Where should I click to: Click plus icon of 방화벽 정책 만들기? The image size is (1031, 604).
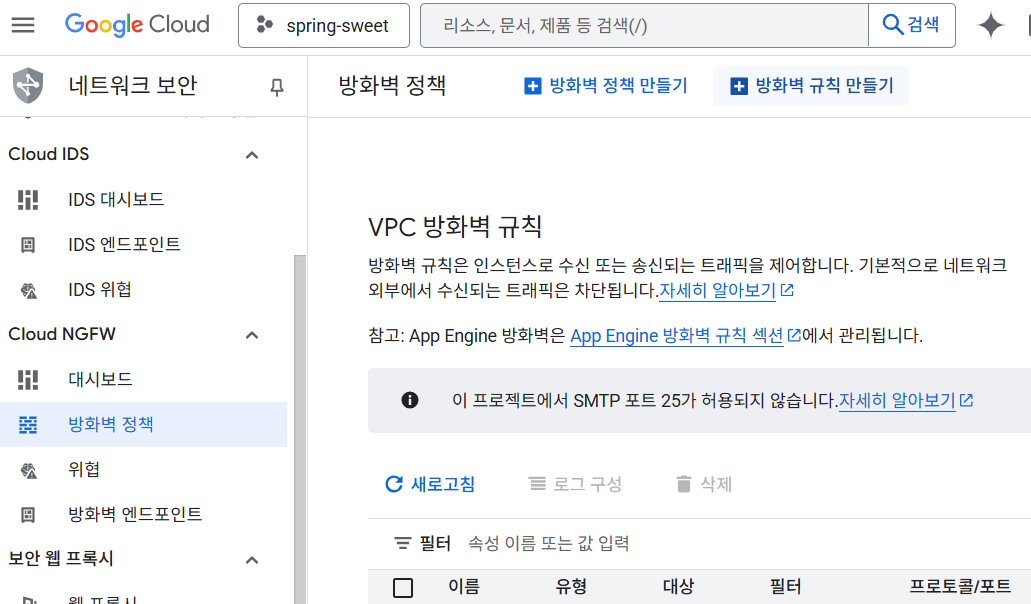click(533, 86)
